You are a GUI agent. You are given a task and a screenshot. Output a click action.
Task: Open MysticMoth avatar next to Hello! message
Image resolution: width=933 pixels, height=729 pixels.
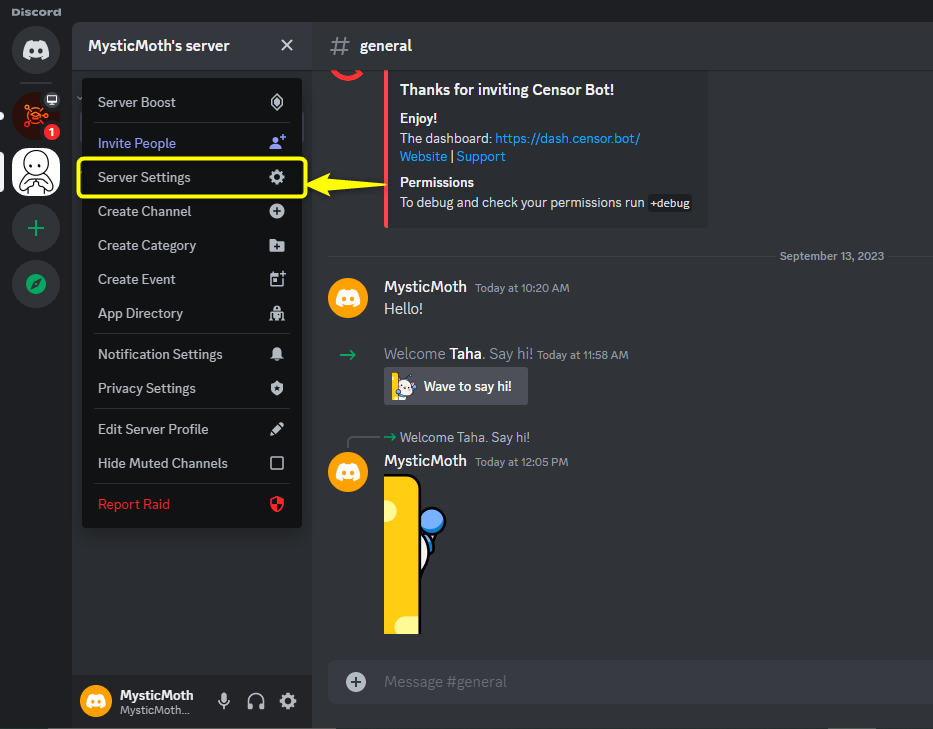click(348, 298)
